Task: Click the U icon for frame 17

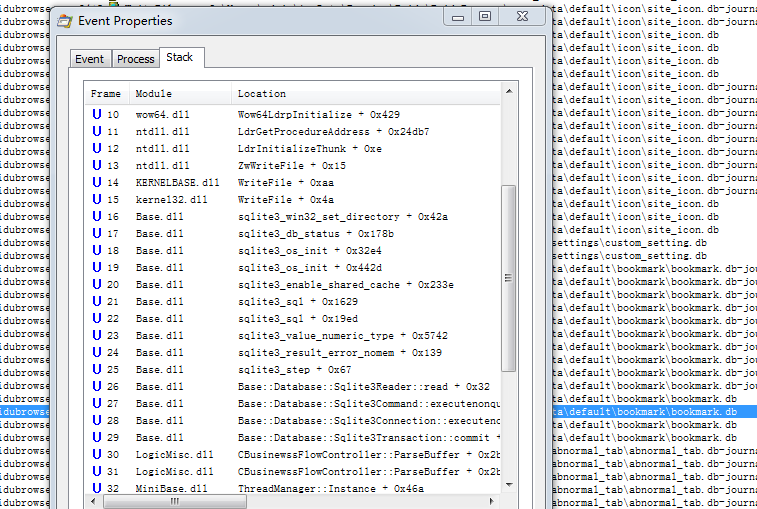Action: (x=97, y=233)
